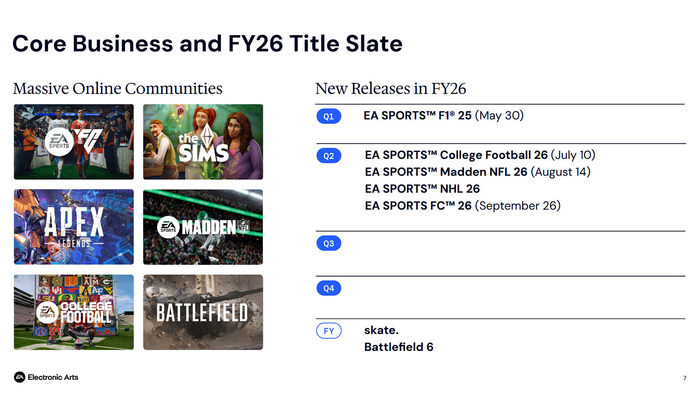The image size is (700, 394).
Task: Open the College Football thumbnail
Action: (74, 312)
